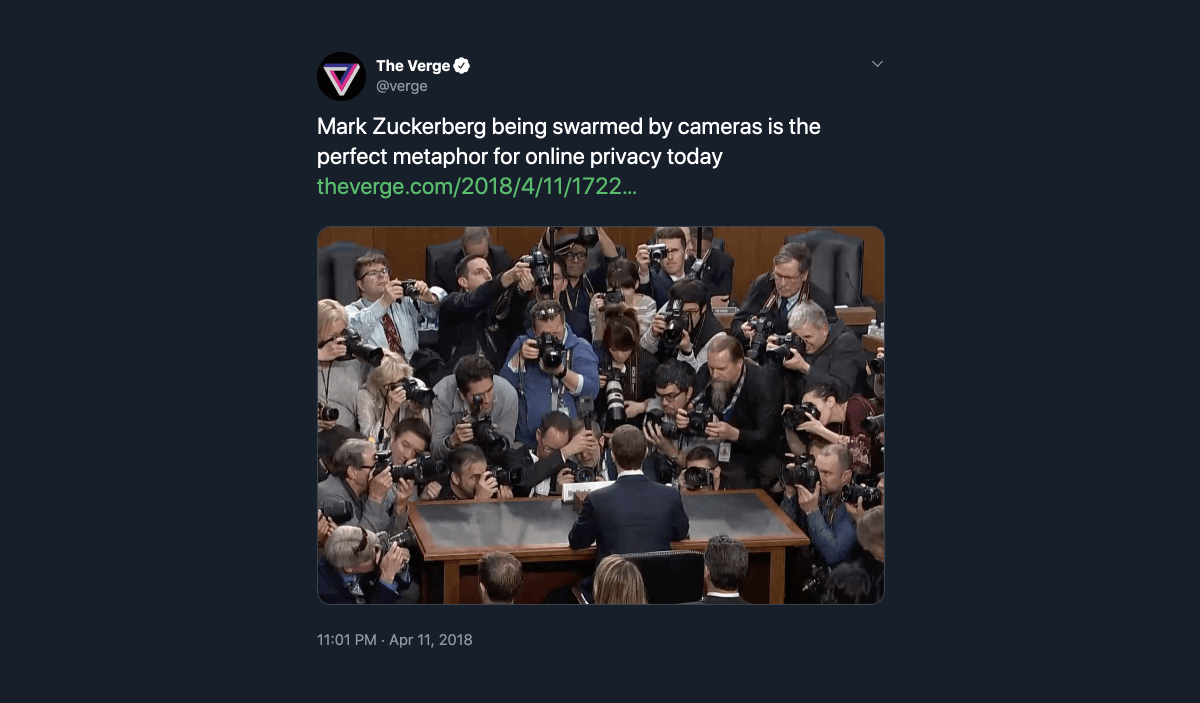
Task: Click the blonde-haired person at photo bottom
Action: [619, 582]
